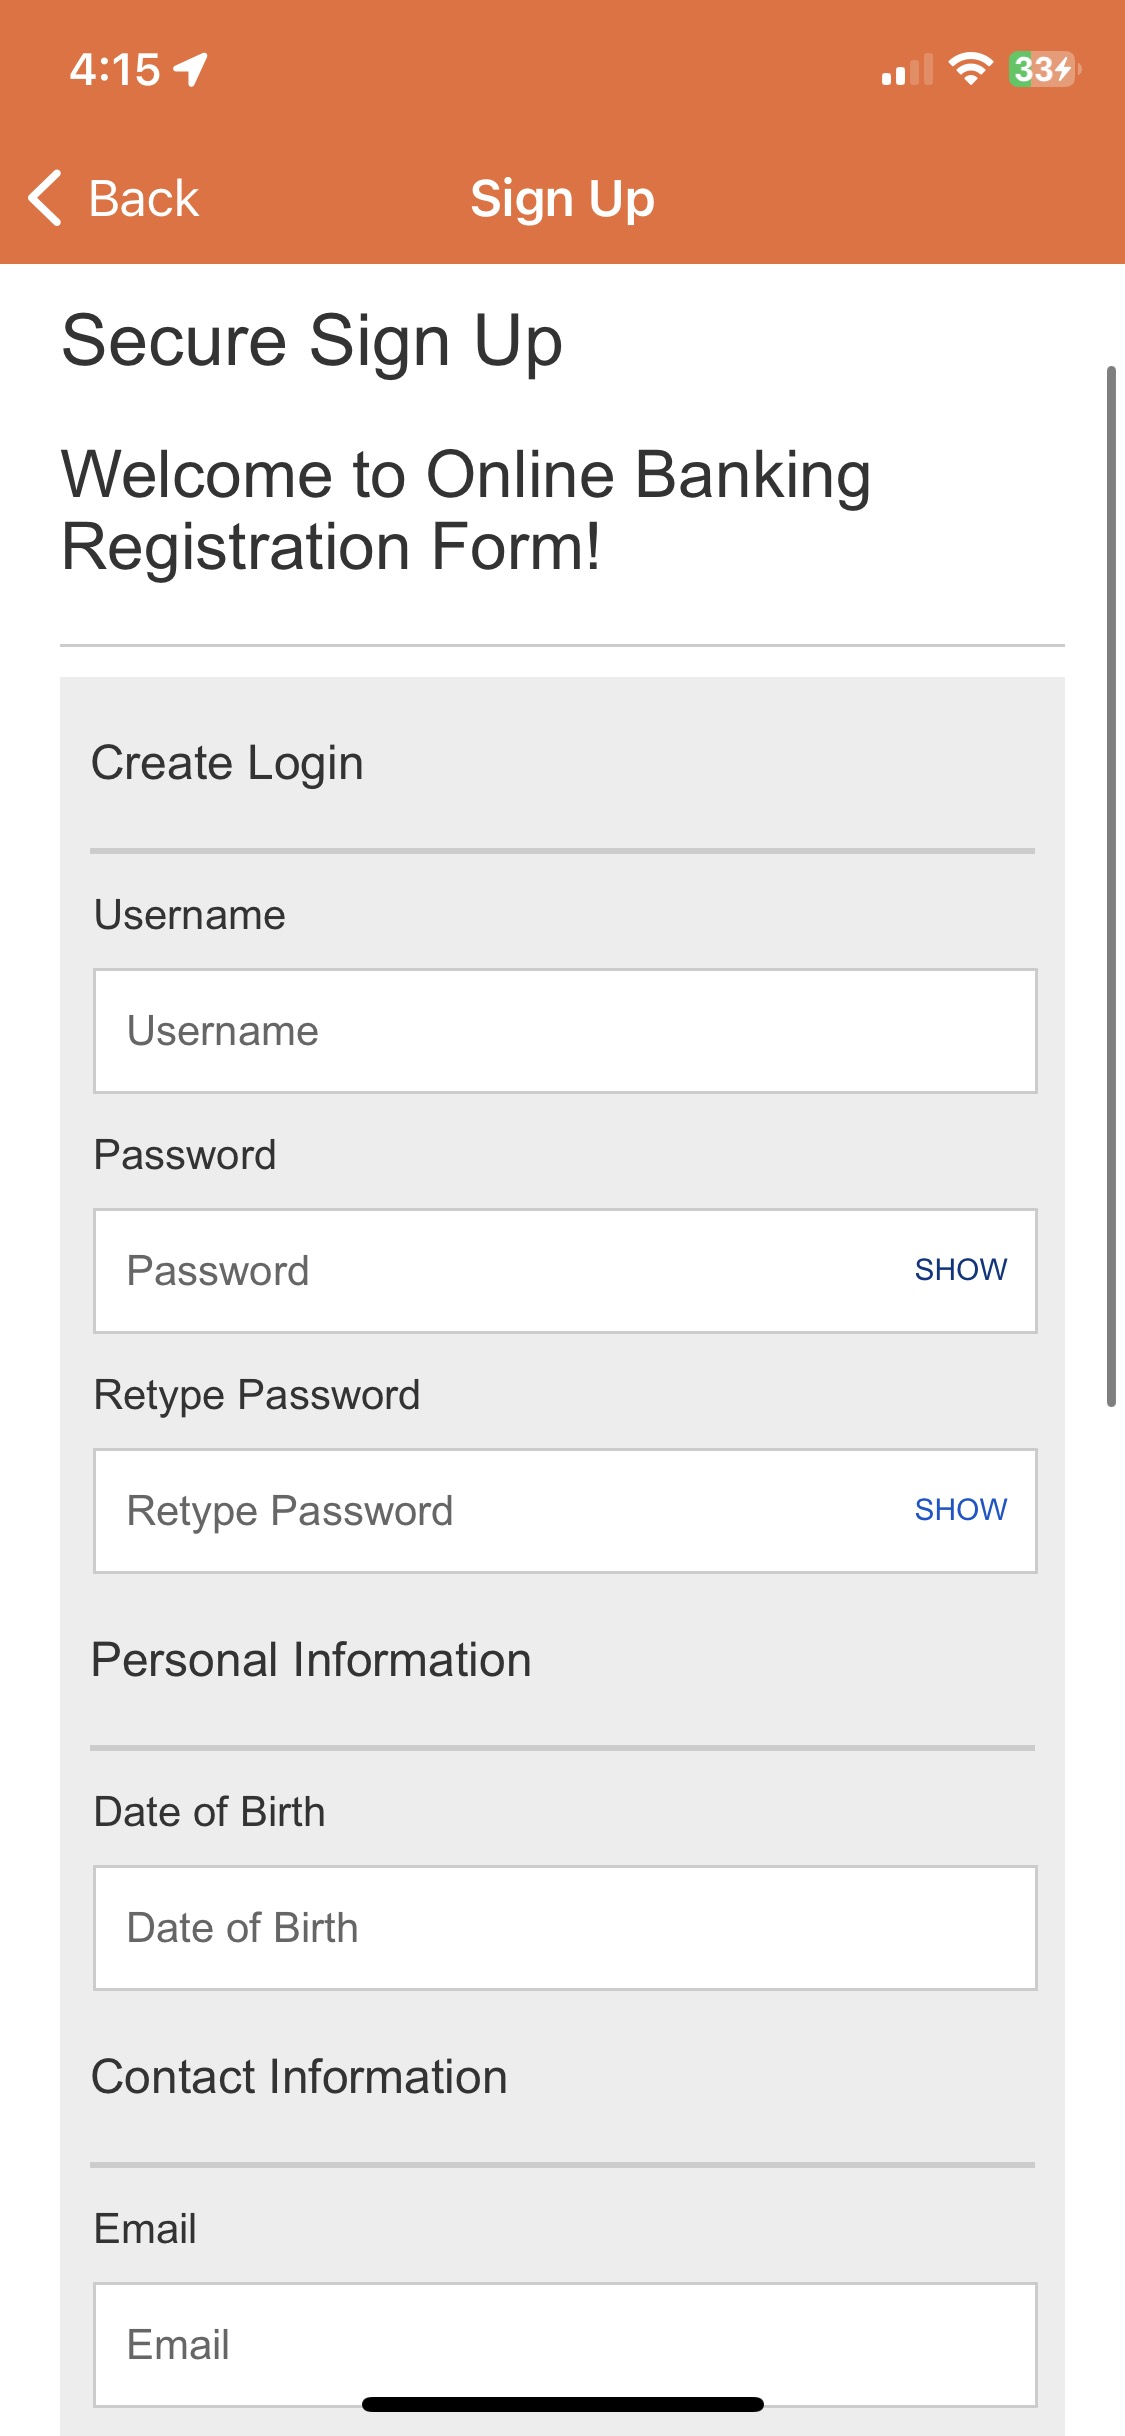Tap the back chevron arrow icon
The height and width of the screenshot is (2436, 1125).
click(45, 198)
